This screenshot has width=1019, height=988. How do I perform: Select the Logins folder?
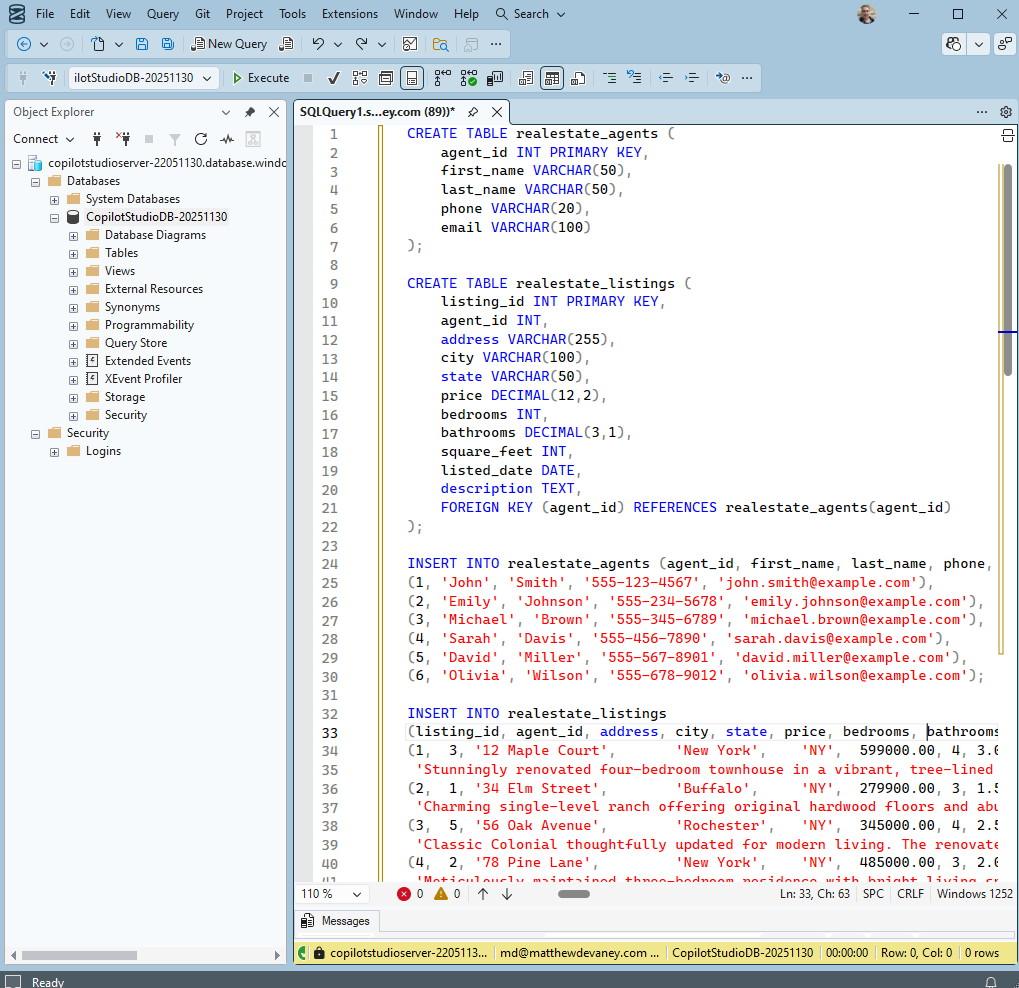point(103,451)
